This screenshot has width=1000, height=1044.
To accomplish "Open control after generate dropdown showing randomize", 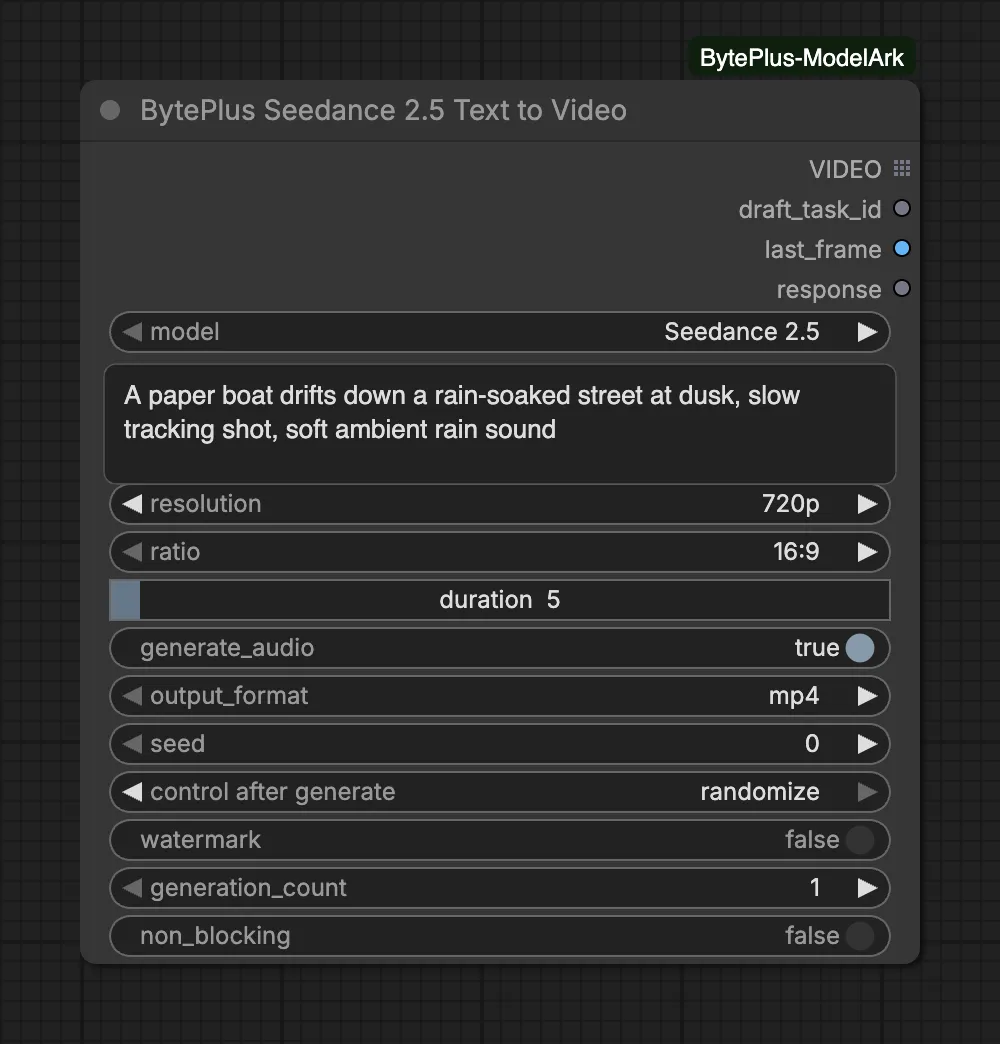I will tap(499, 792).
